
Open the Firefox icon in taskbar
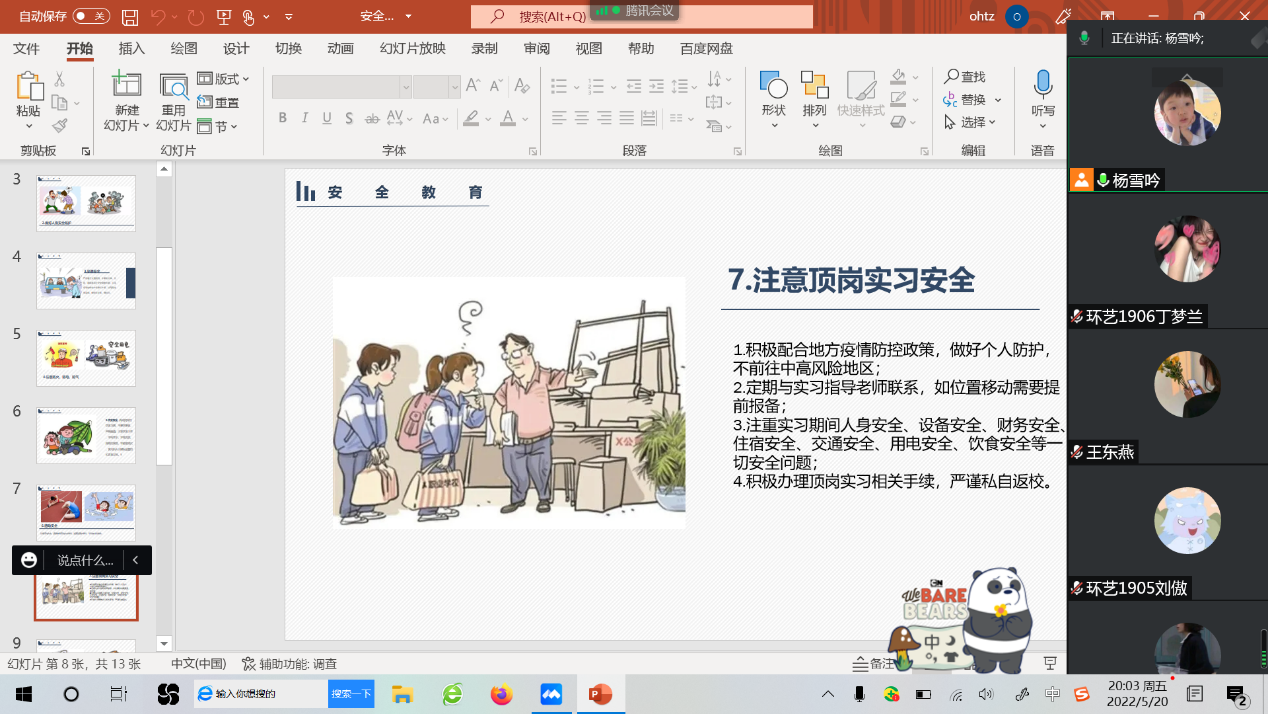(x=501, y=694)
